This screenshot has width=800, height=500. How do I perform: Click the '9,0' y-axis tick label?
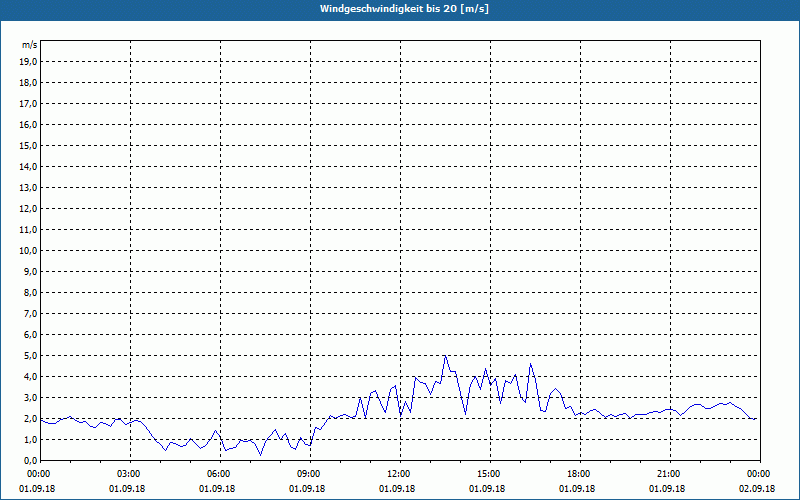click(x=30, y=271)
